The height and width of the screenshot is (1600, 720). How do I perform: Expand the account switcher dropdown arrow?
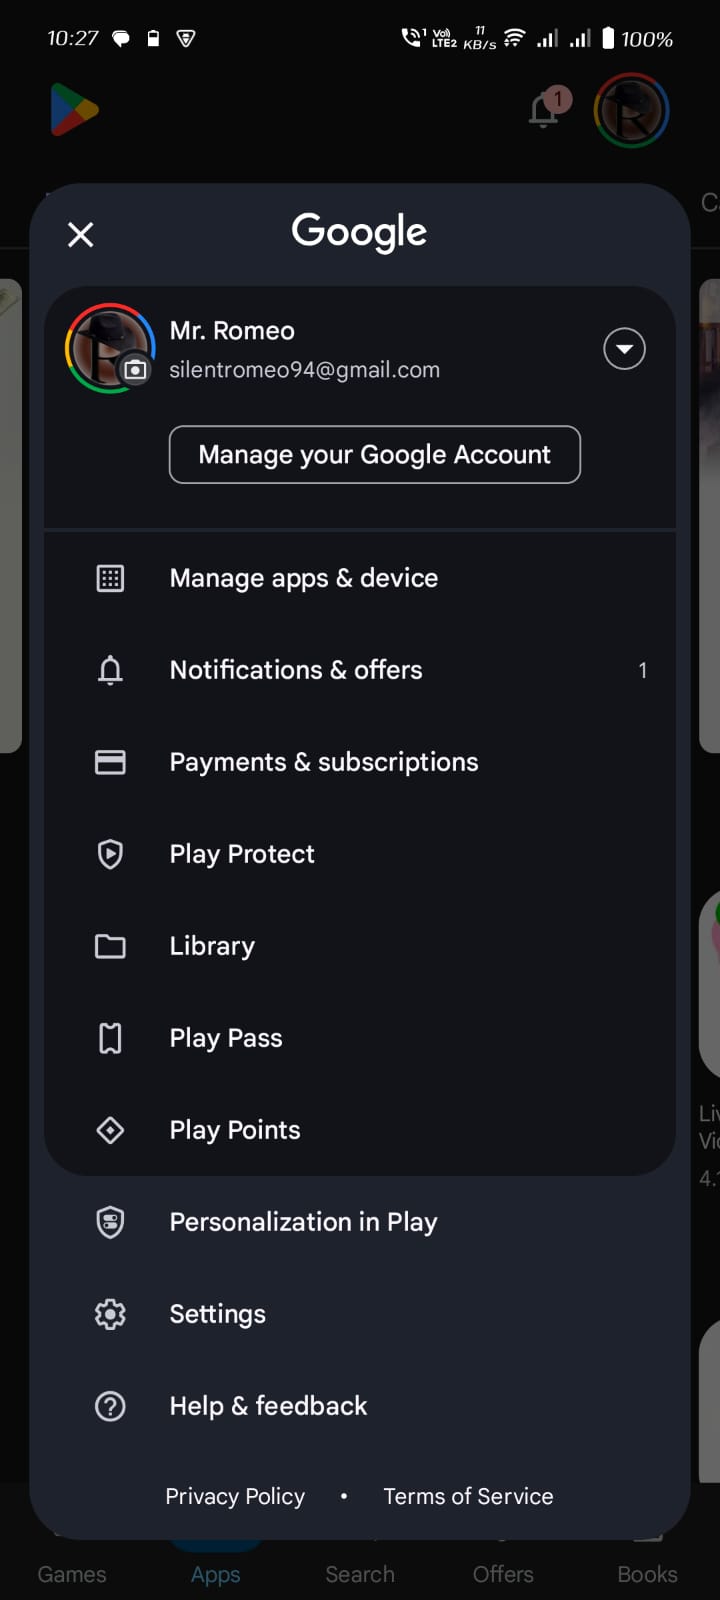point(624,349)
